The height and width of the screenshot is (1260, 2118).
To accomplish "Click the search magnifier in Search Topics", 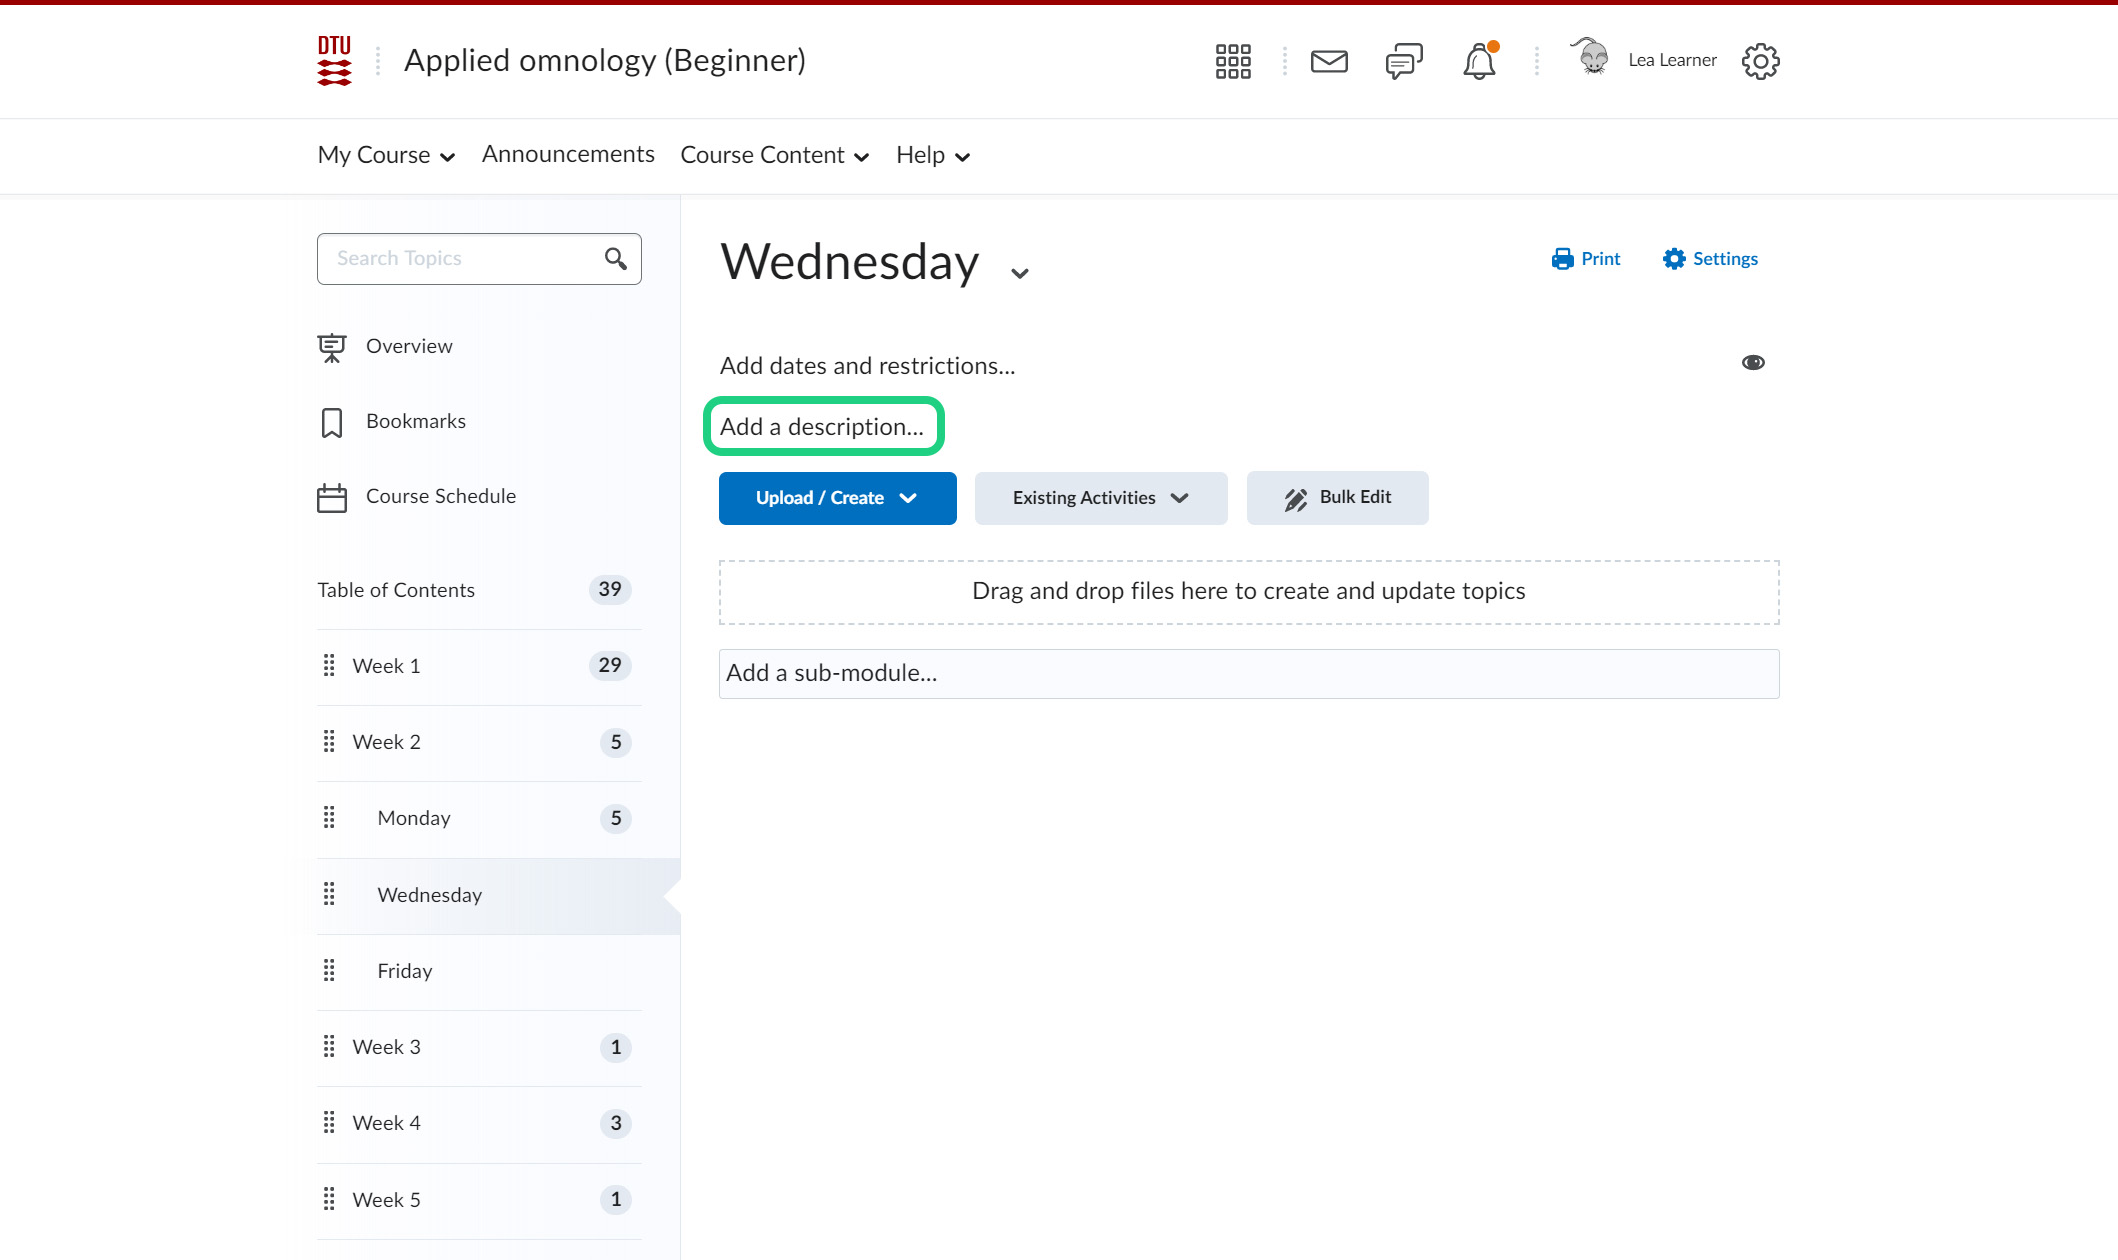I will (x=615, y=259).
